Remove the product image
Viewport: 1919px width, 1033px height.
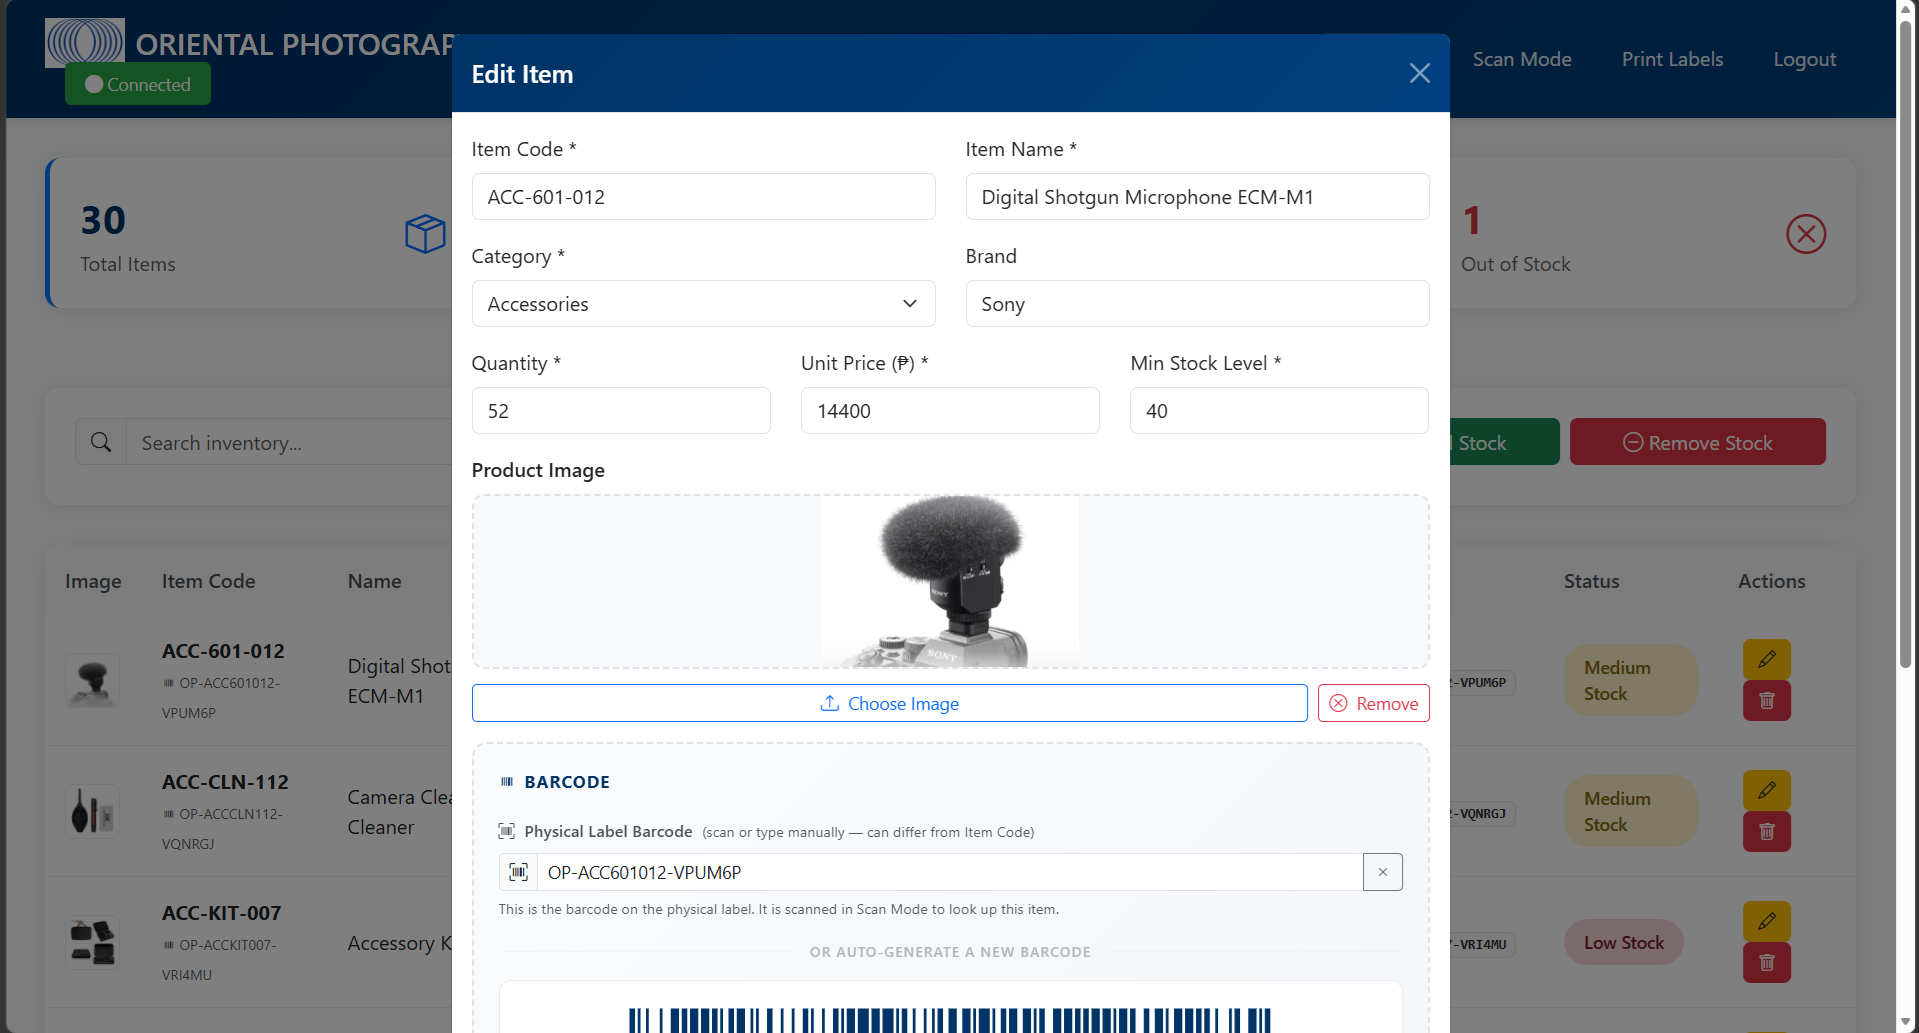1373,703
